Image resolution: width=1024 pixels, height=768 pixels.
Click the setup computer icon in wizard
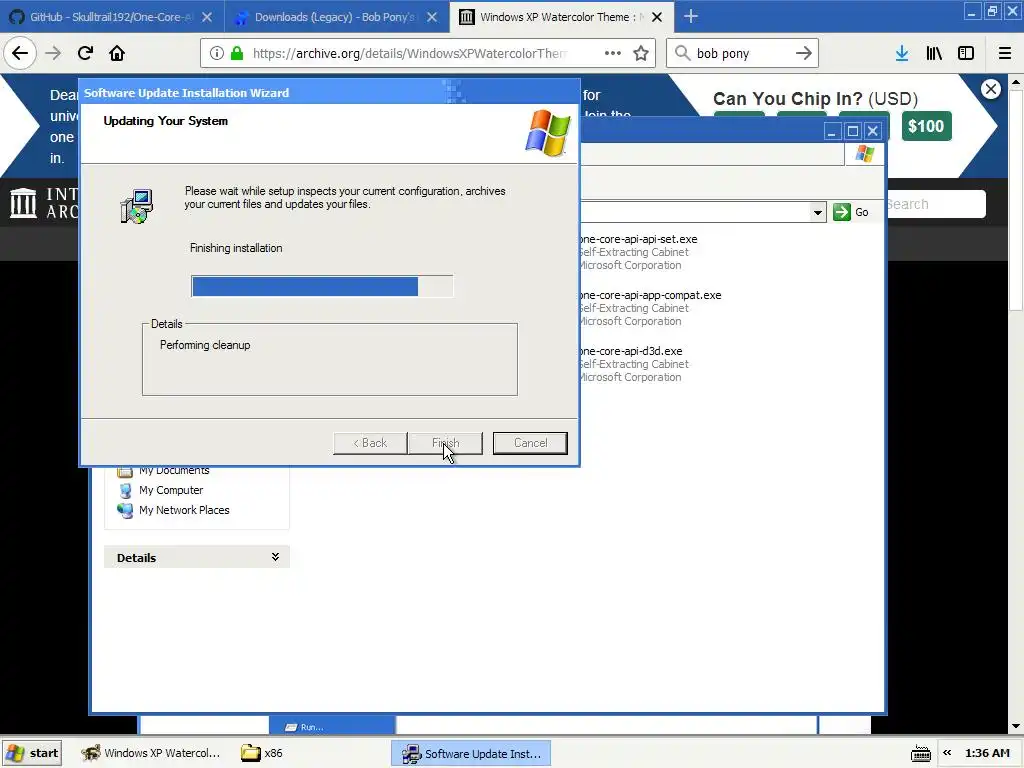coord(136,206)
